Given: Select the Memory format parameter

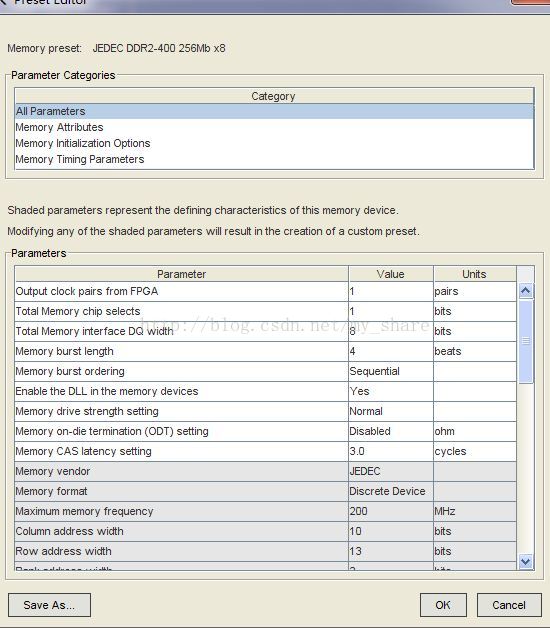Looking at the screenshot, I should 181,492.
